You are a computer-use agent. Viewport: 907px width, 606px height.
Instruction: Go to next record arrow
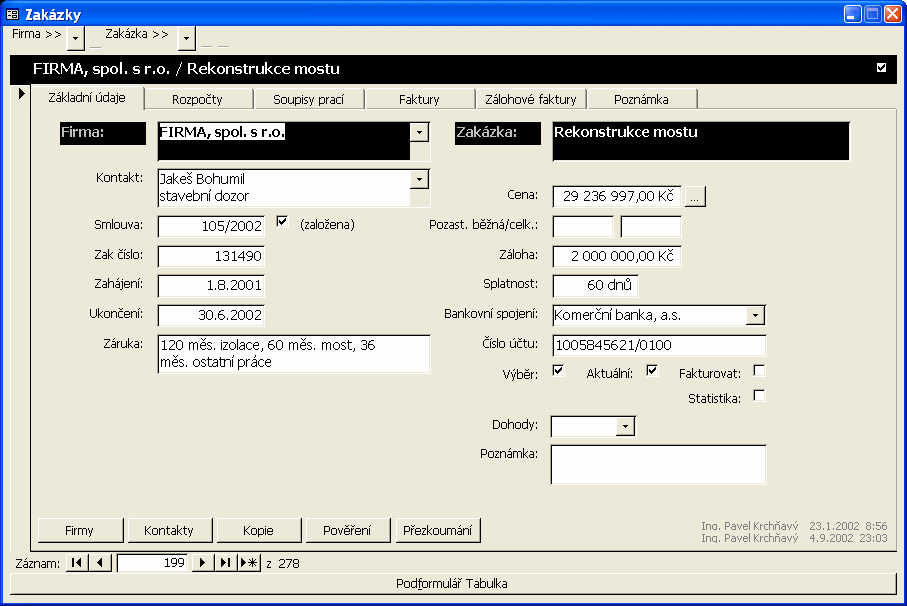[202, 563]
